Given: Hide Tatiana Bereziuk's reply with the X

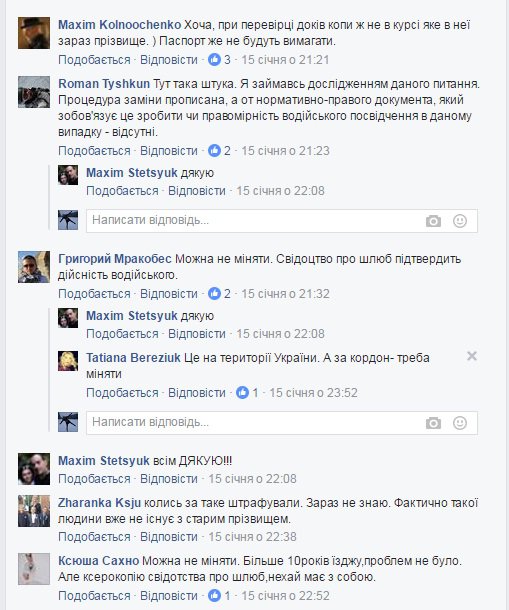Looking at the screenshot, I should (472, 356).
